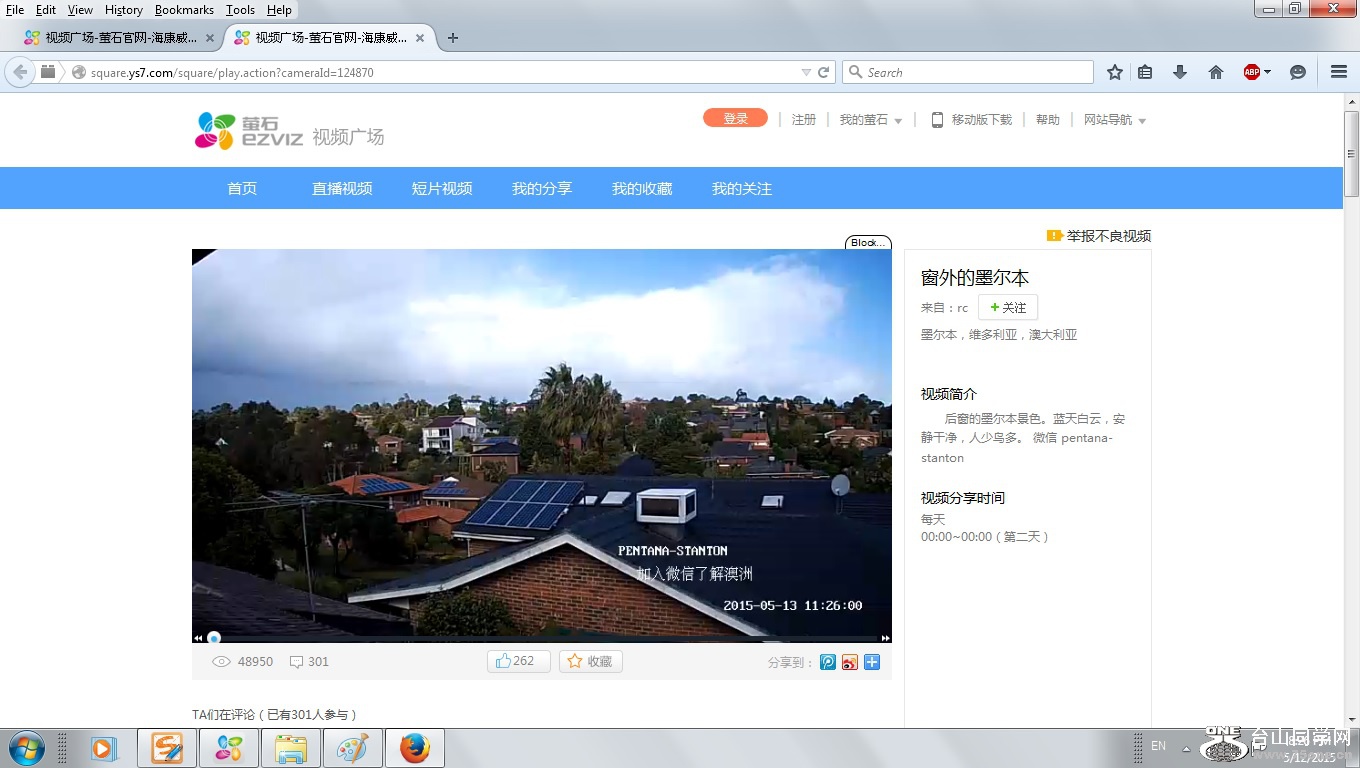This screenshot has height=768, width=1360.
Task: Open the View menu
Action: tap(80, 10)
